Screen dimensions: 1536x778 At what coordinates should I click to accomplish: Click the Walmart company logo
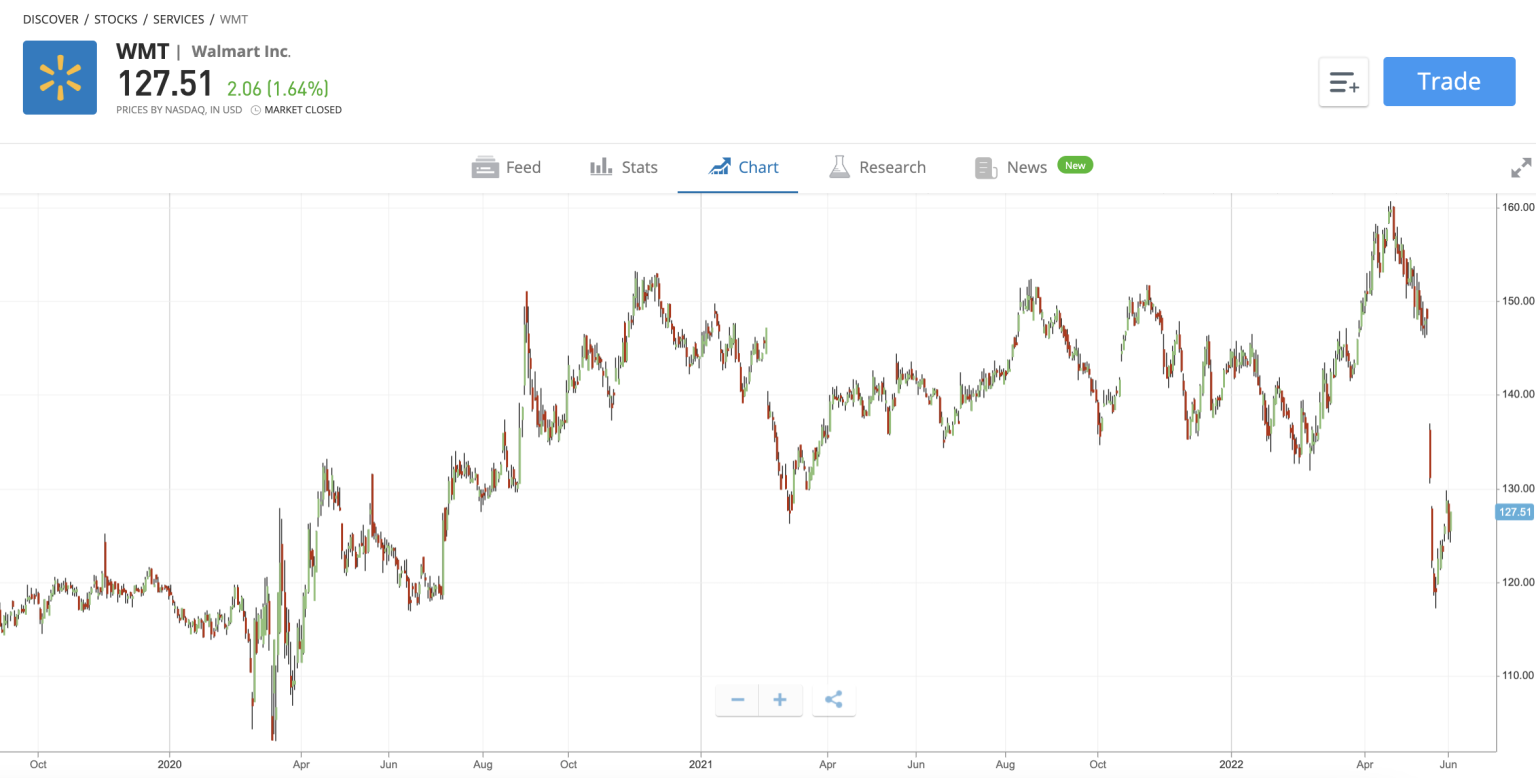pyautogui.click(x=59, y=76)
